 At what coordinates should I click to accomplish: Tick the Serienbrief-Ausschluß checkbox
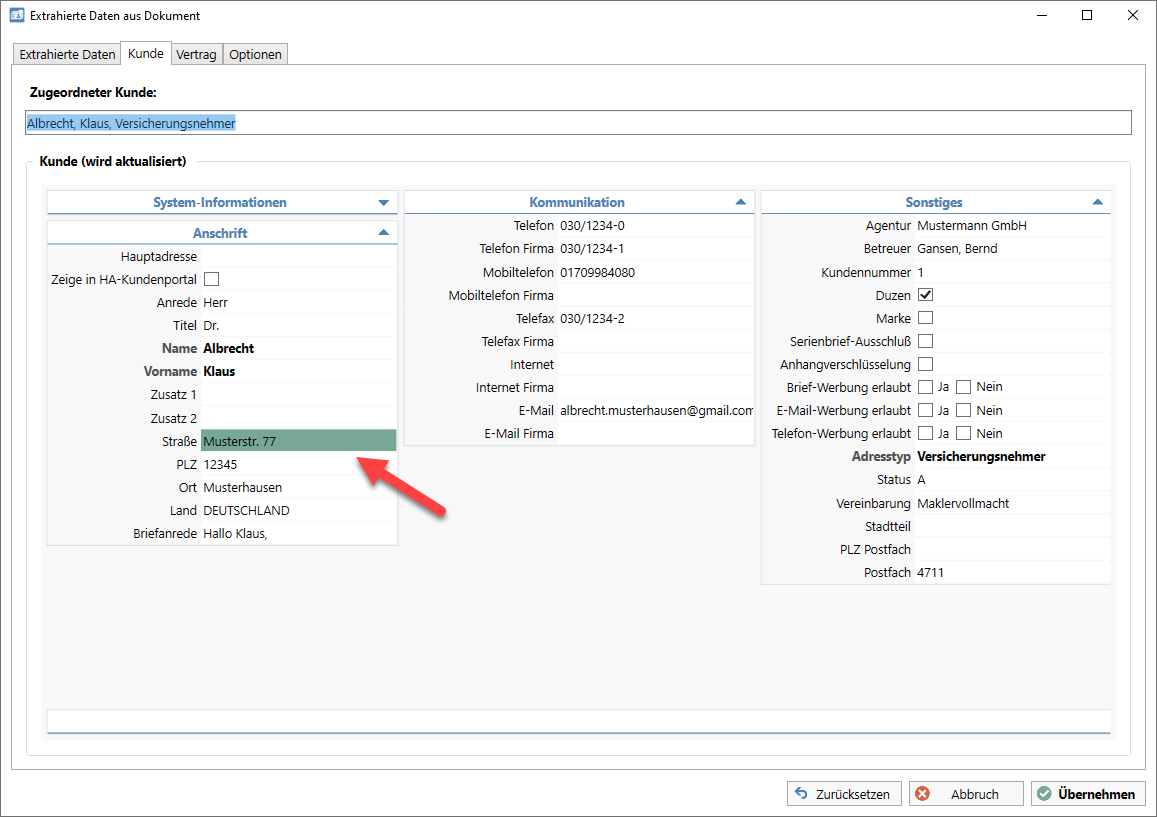click(925, 341)
